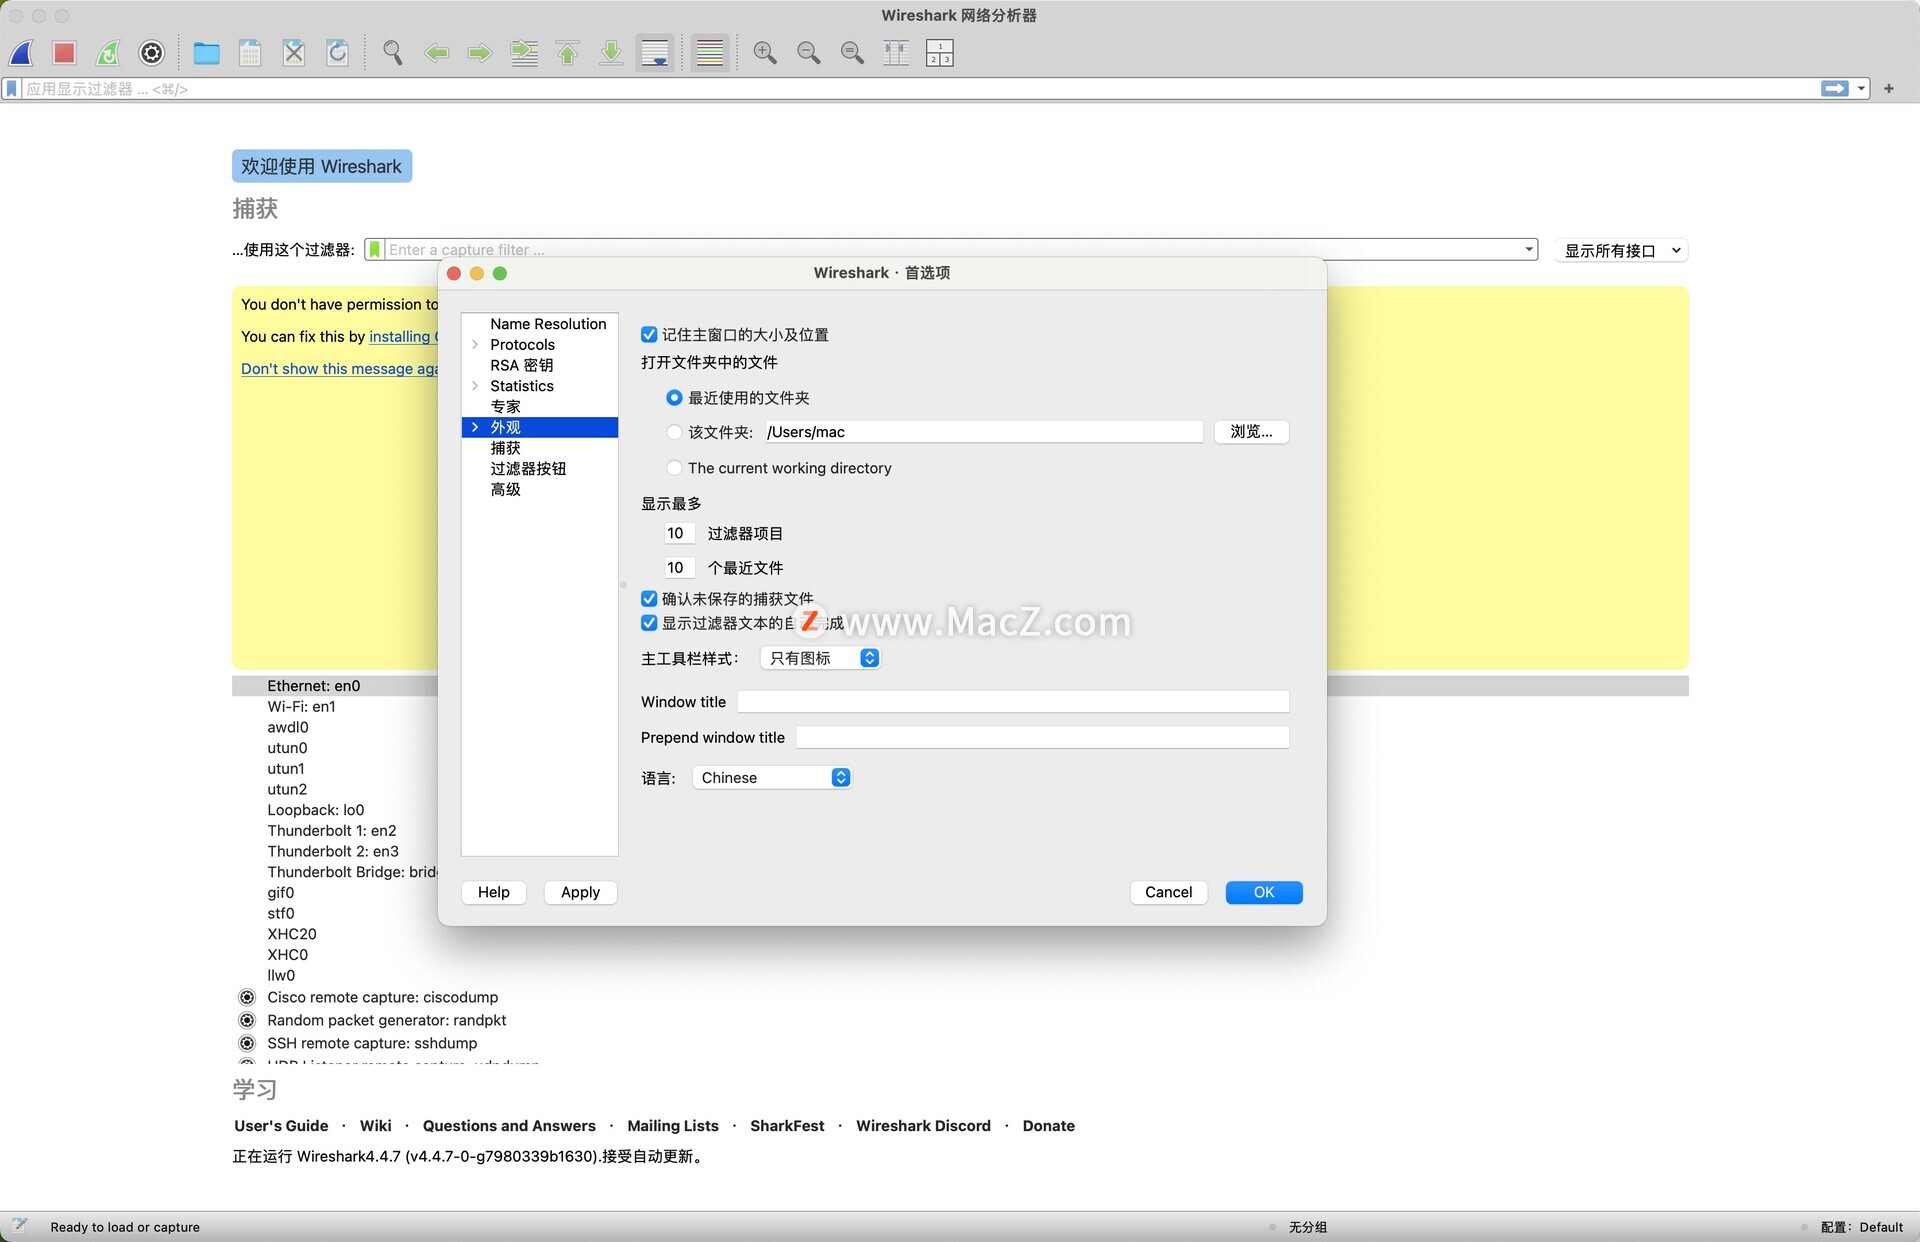Viewport: 1920px width, 1242px height.
Task: Save capture file icon in toolbar
Action: [x=250, y=53]
